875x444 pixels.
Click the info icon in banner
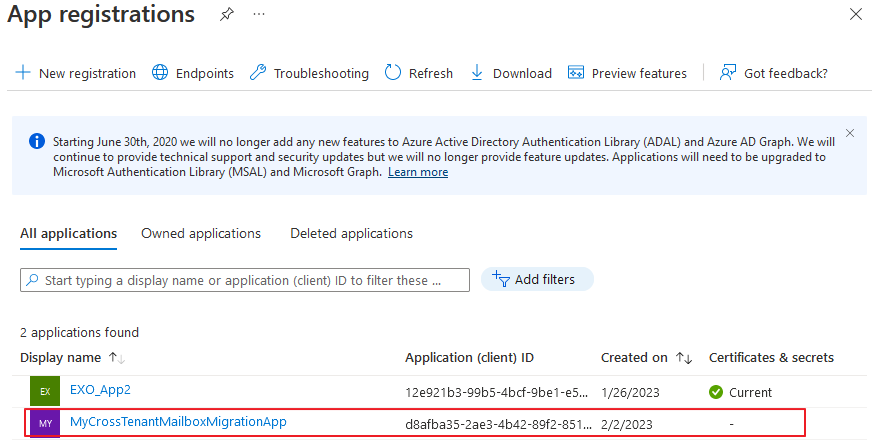pyautogui.click(x=37, y=141)
